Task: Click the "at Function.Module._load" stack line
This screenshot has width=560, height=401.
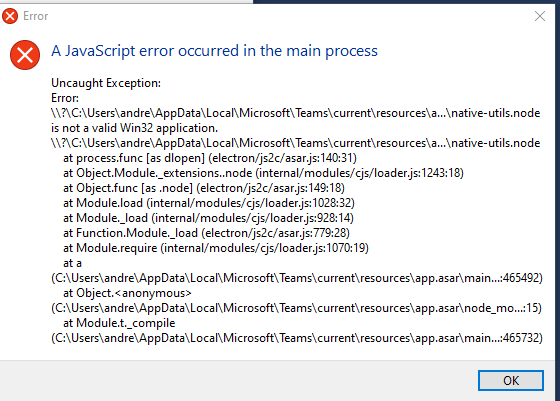Action: [x=206, y=233]
